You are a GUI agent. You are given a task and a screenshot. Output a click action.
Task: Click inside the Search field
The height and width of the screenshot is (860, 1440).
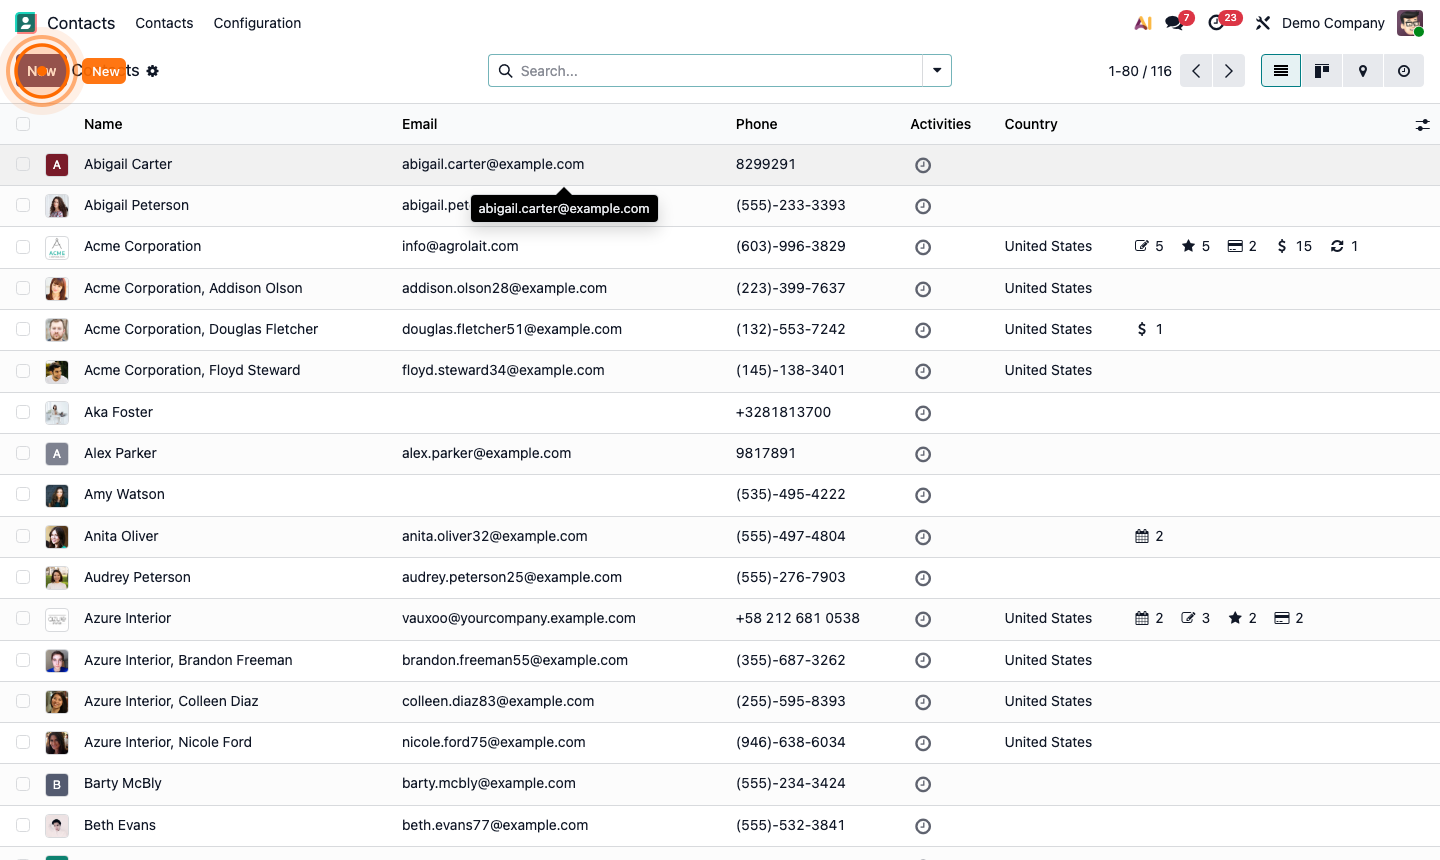tap(700, 71)
